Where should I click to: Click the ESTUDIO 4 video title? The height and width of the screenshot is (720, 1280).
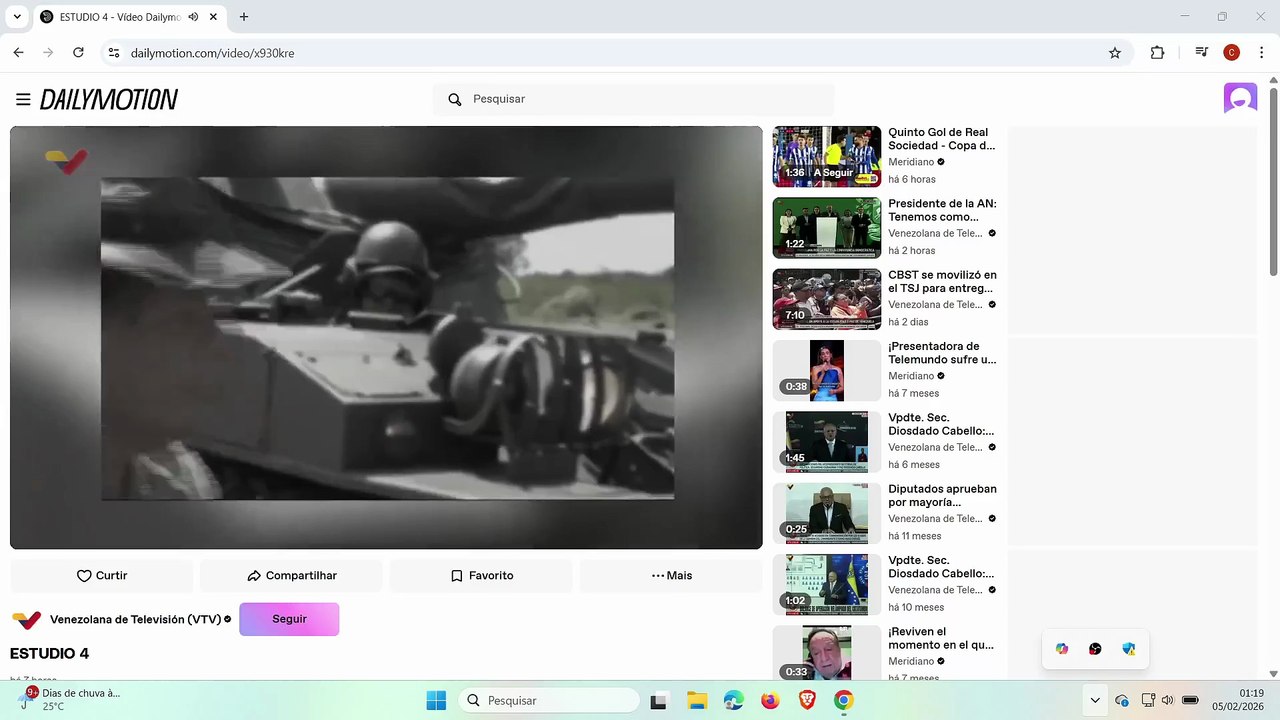(50, 654)
